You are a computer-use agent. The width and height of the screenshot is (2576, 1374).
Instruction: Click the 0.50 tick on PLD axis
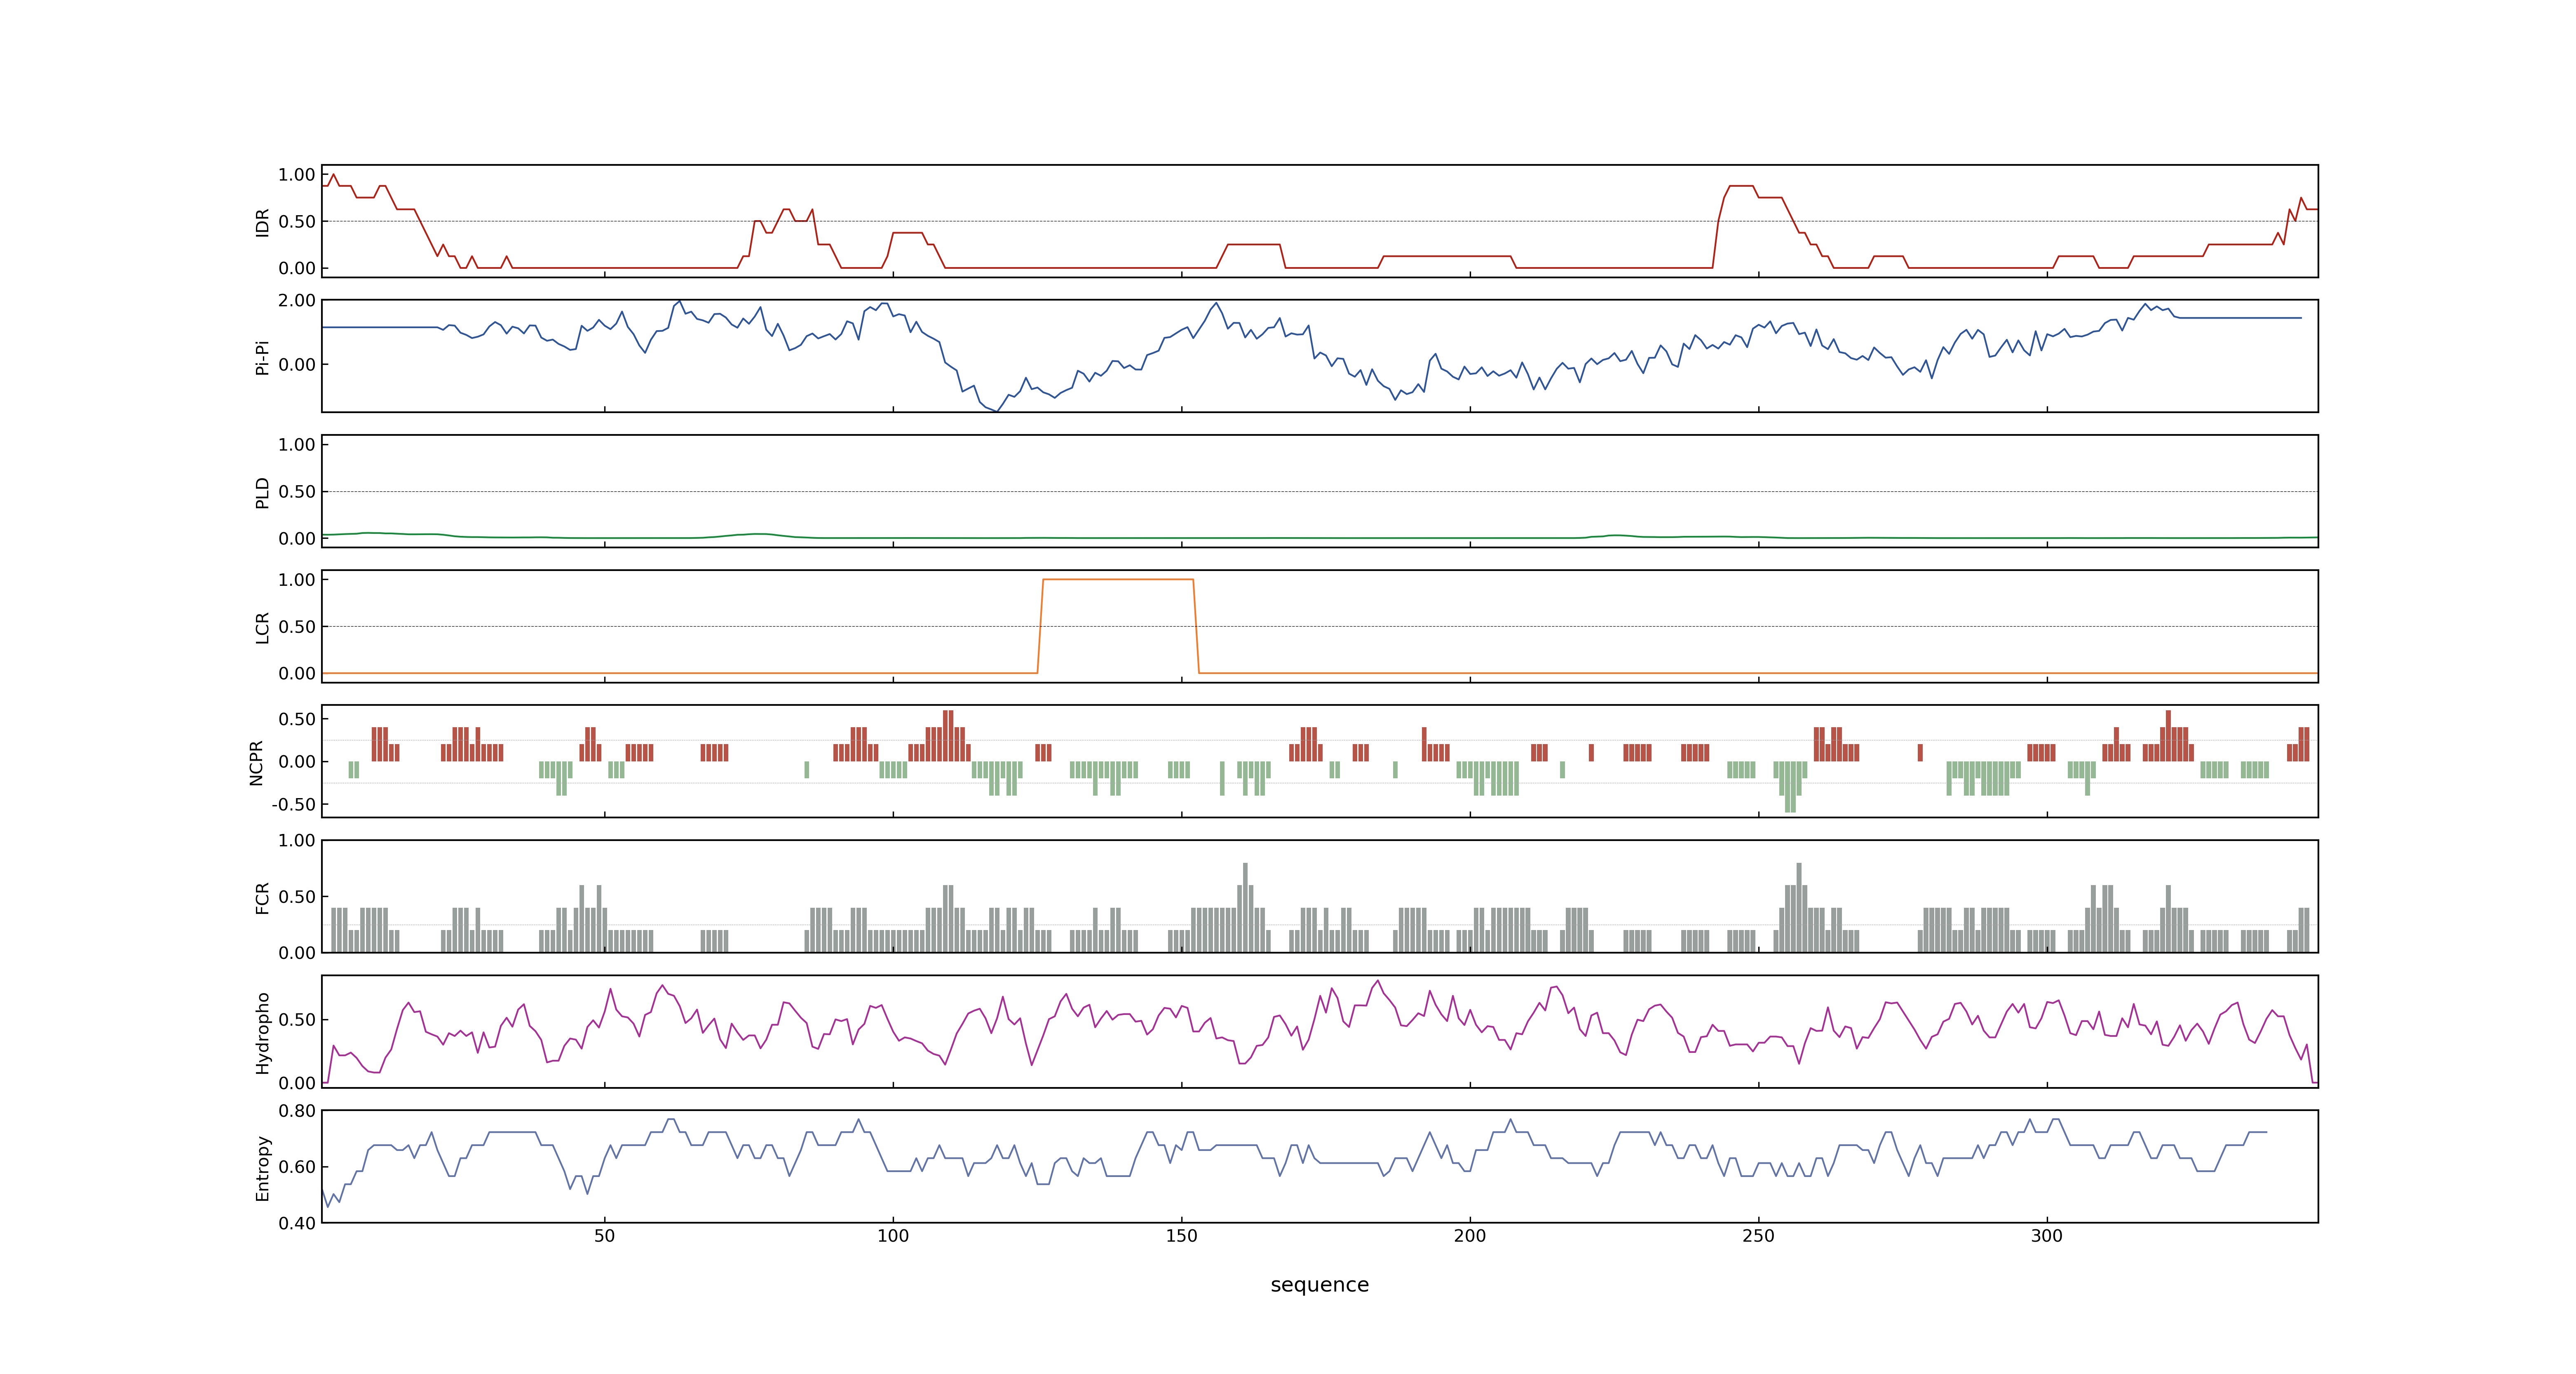coord(297,492)
